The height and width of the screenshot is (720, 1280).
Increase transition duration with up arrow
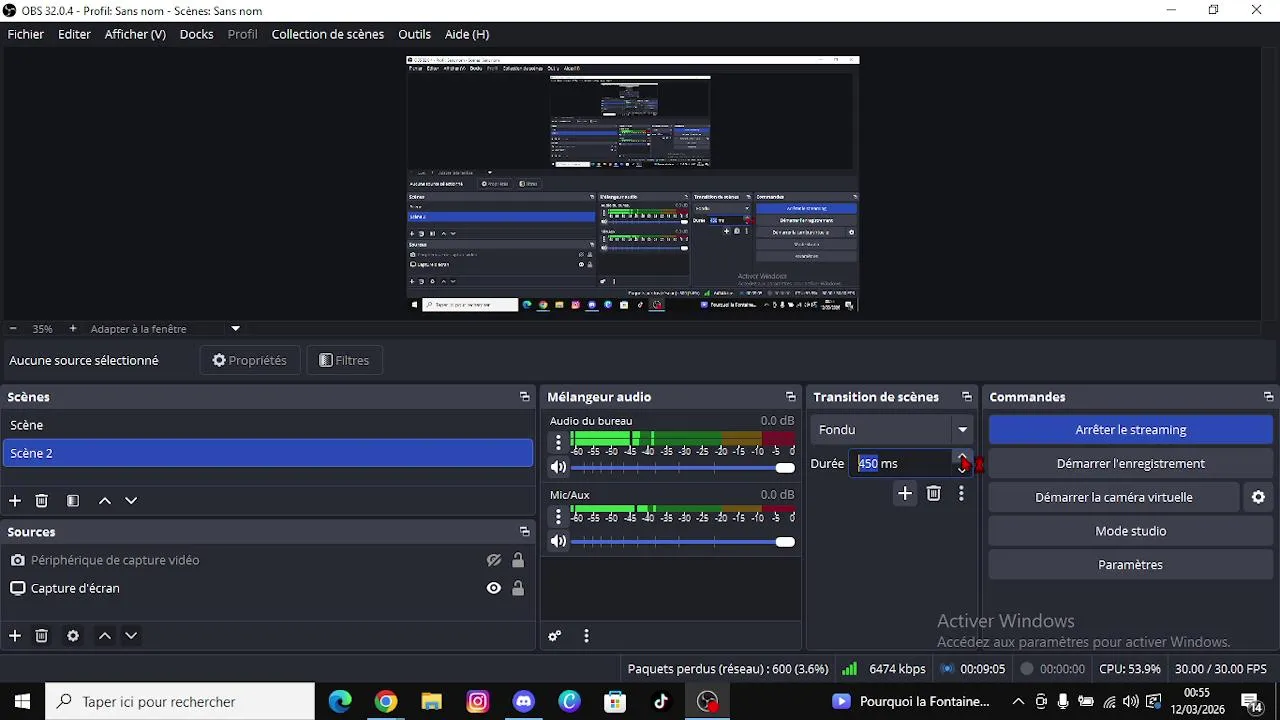point(963,458)
